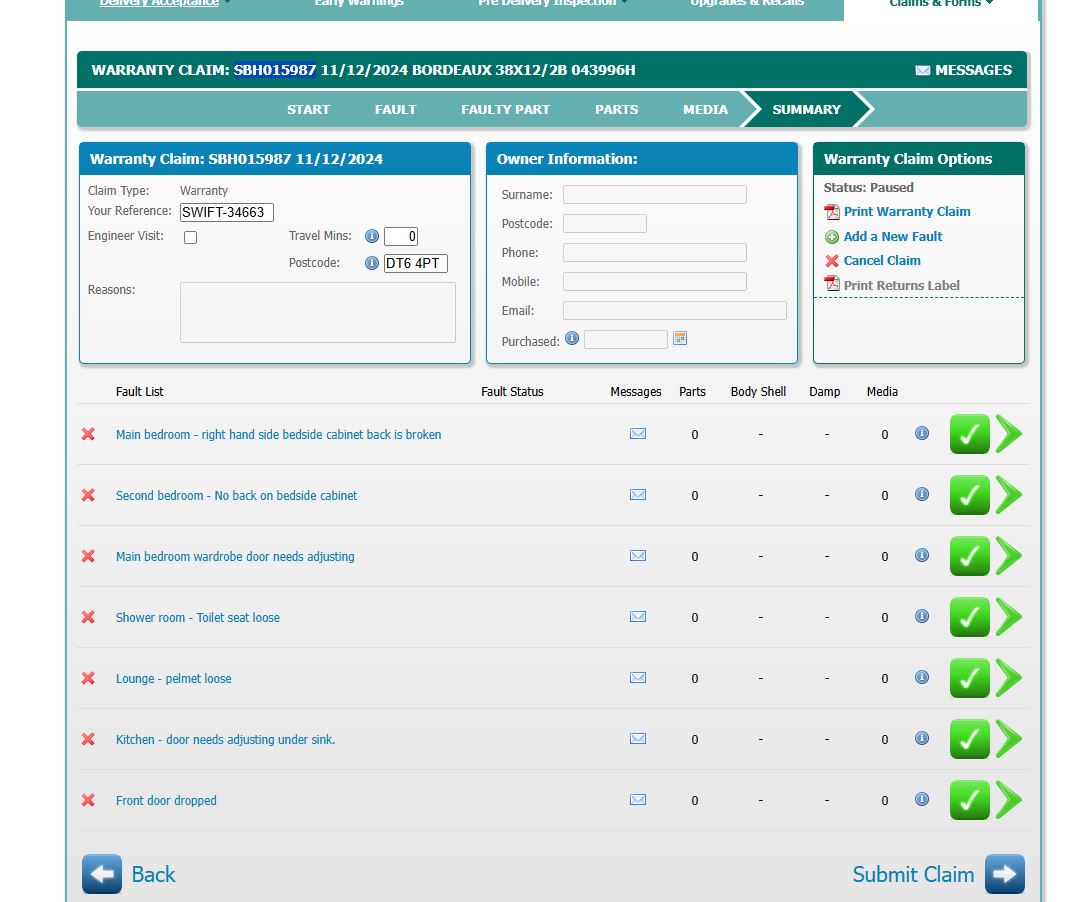Image resolution: width=1084 pixels, height=902 pixels.
Task: Open messages for Toilet seat loose fault
Action: 638,617
